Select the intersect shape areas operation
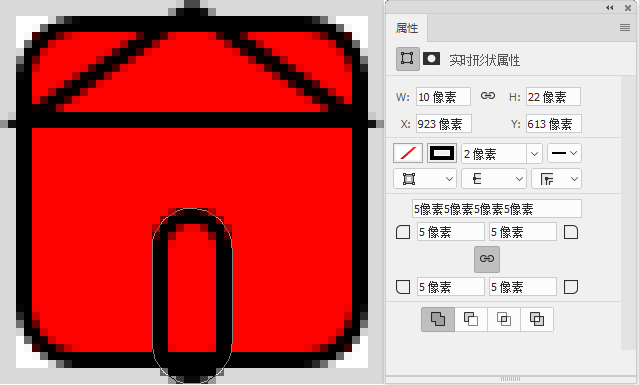 pyautogui.click(x=504, y=319)
